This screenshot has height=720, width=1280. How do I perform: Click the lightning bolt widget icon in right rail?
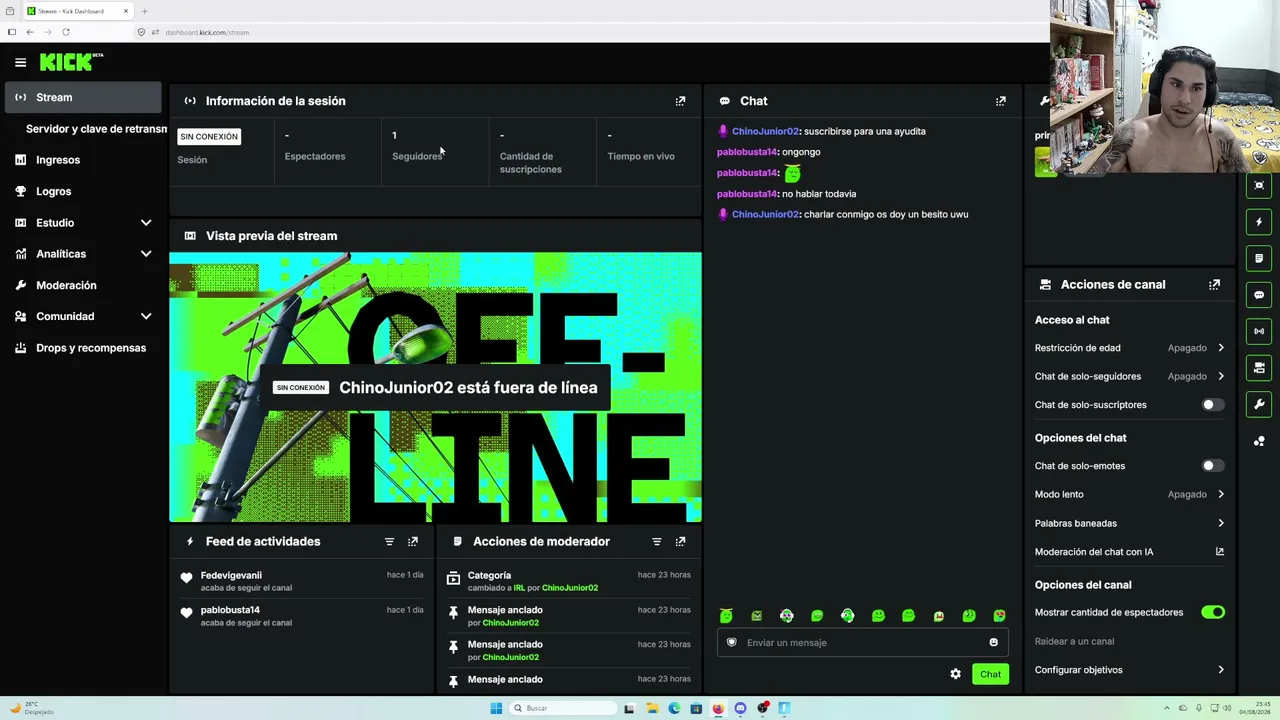(1259, 222)
